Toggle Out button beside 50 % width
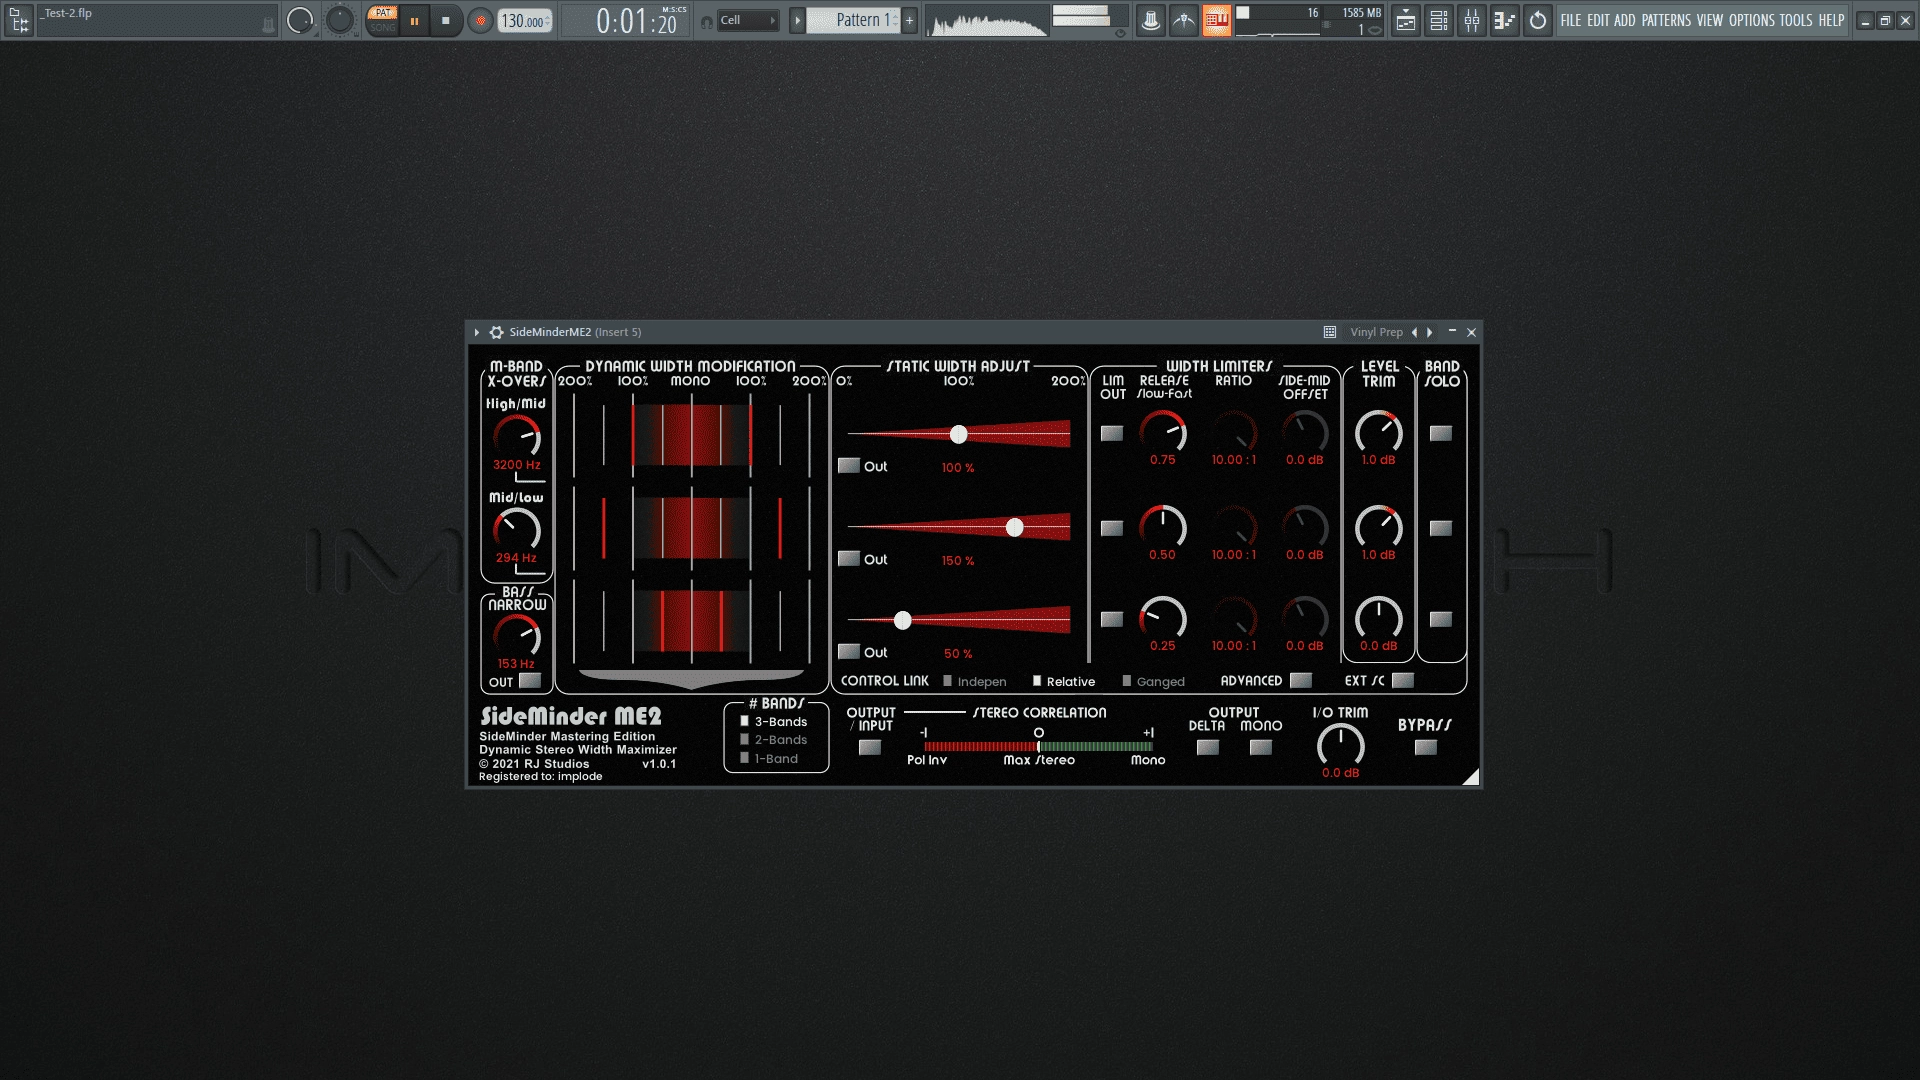 tap(849, 651)
